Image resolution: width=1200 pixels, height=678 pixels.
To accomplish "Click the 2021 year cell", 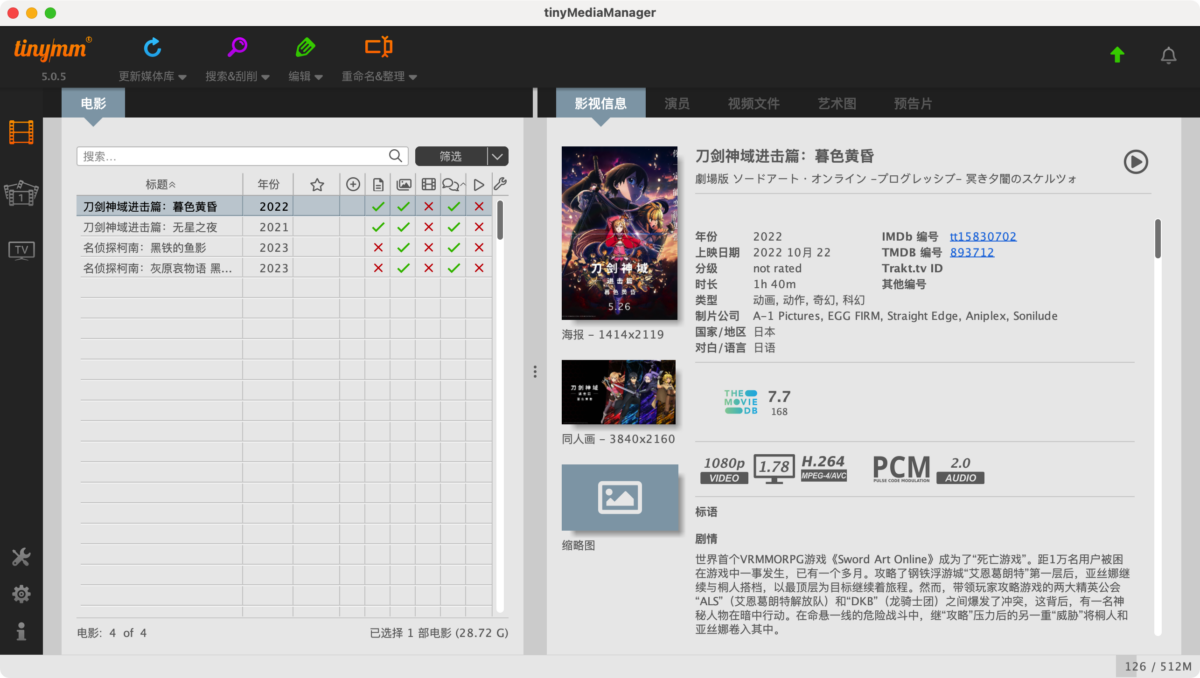I will coord(274,227).
